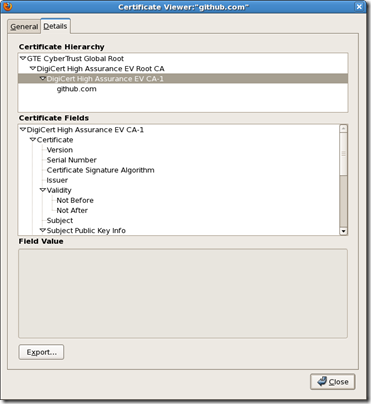The width and height of the screenshot is (371, 404).
Task: Select the Version field
Action: point(60,150)
